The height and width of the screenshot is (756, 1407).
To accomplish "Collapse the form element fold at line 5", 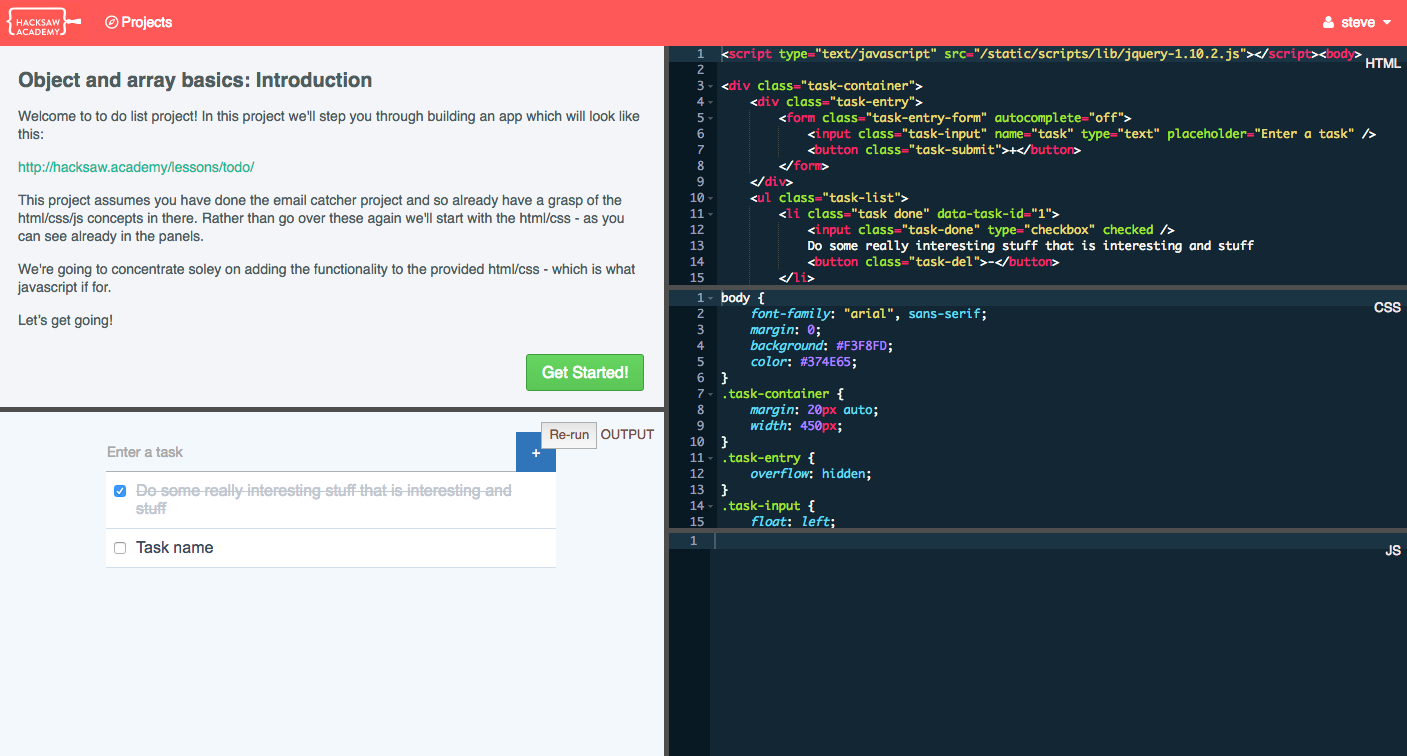I will tap(710, 118).
